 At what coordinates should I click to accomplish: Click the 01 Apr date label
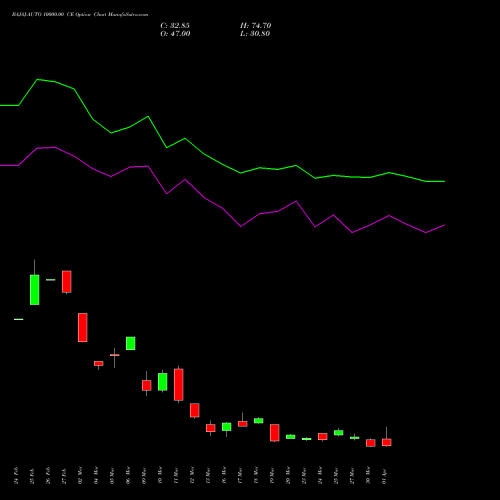(x=384, y=475)
